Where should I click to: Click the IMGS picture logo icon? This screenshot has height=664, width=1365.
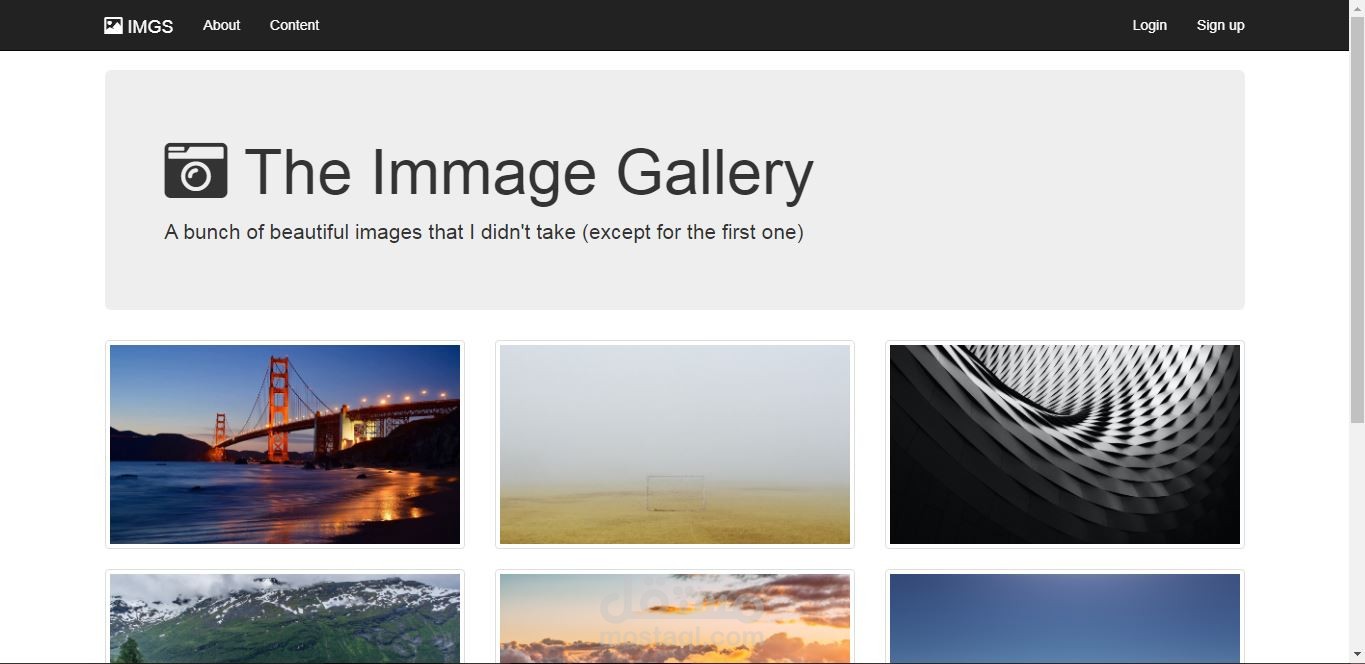pyautogui.click(x=113, y=25)
